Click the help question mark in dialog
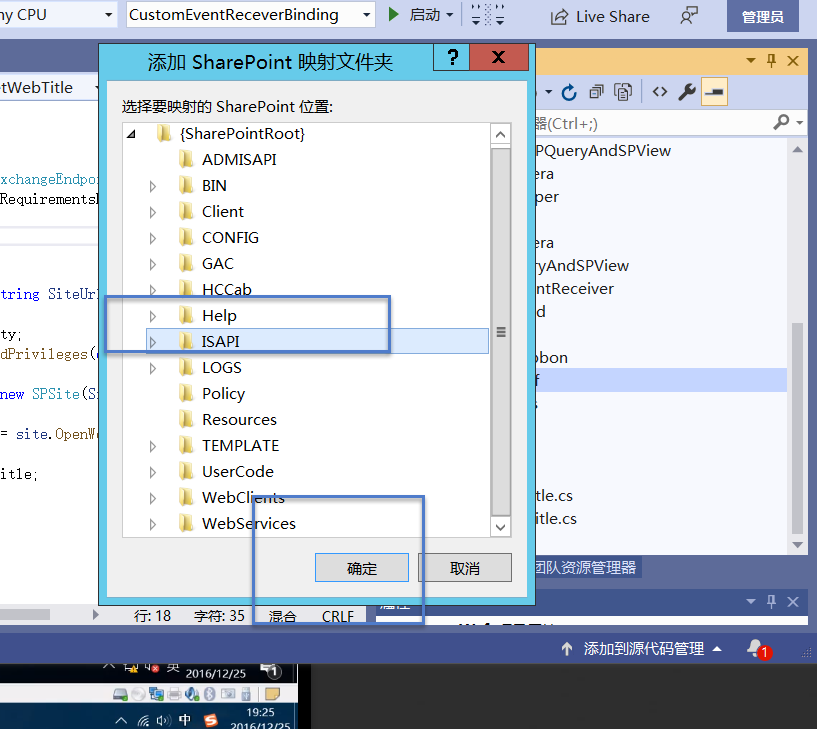This screenshot has height=729, width=817. pyautogui.click(x=452, y=57)
